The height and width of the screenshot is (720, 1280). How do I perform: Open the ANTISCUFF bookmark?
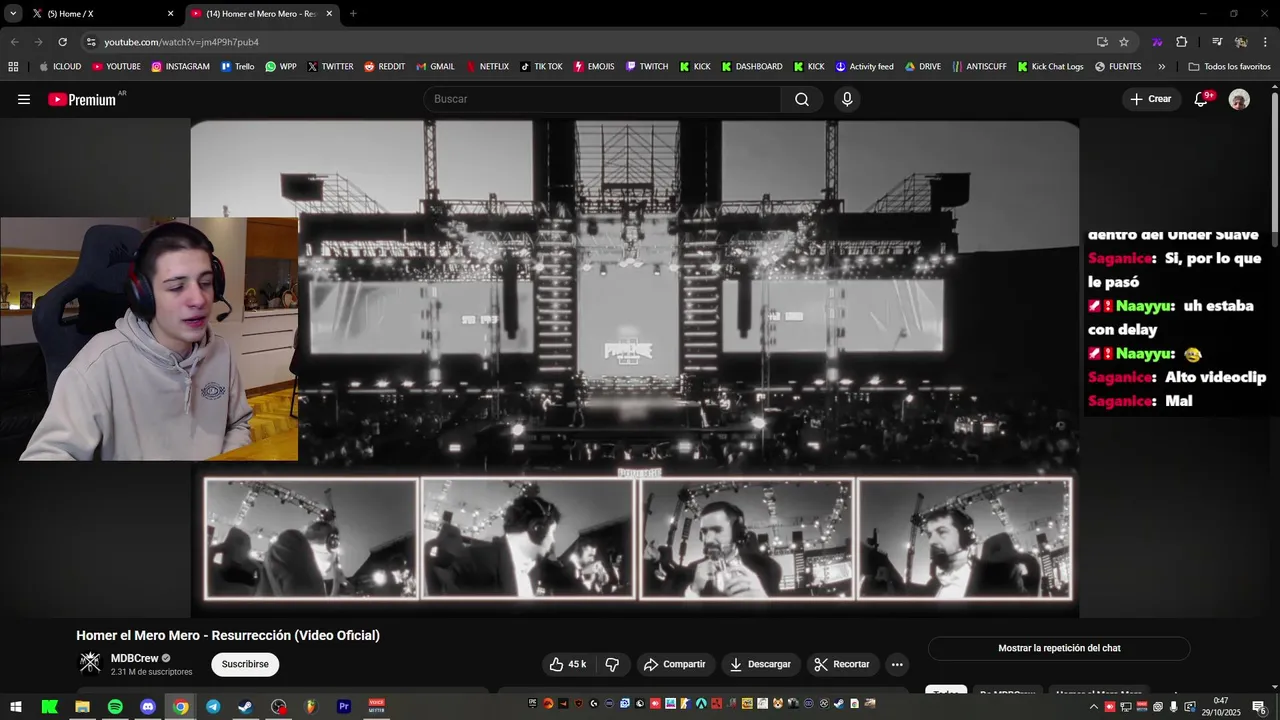pos(979,67)
